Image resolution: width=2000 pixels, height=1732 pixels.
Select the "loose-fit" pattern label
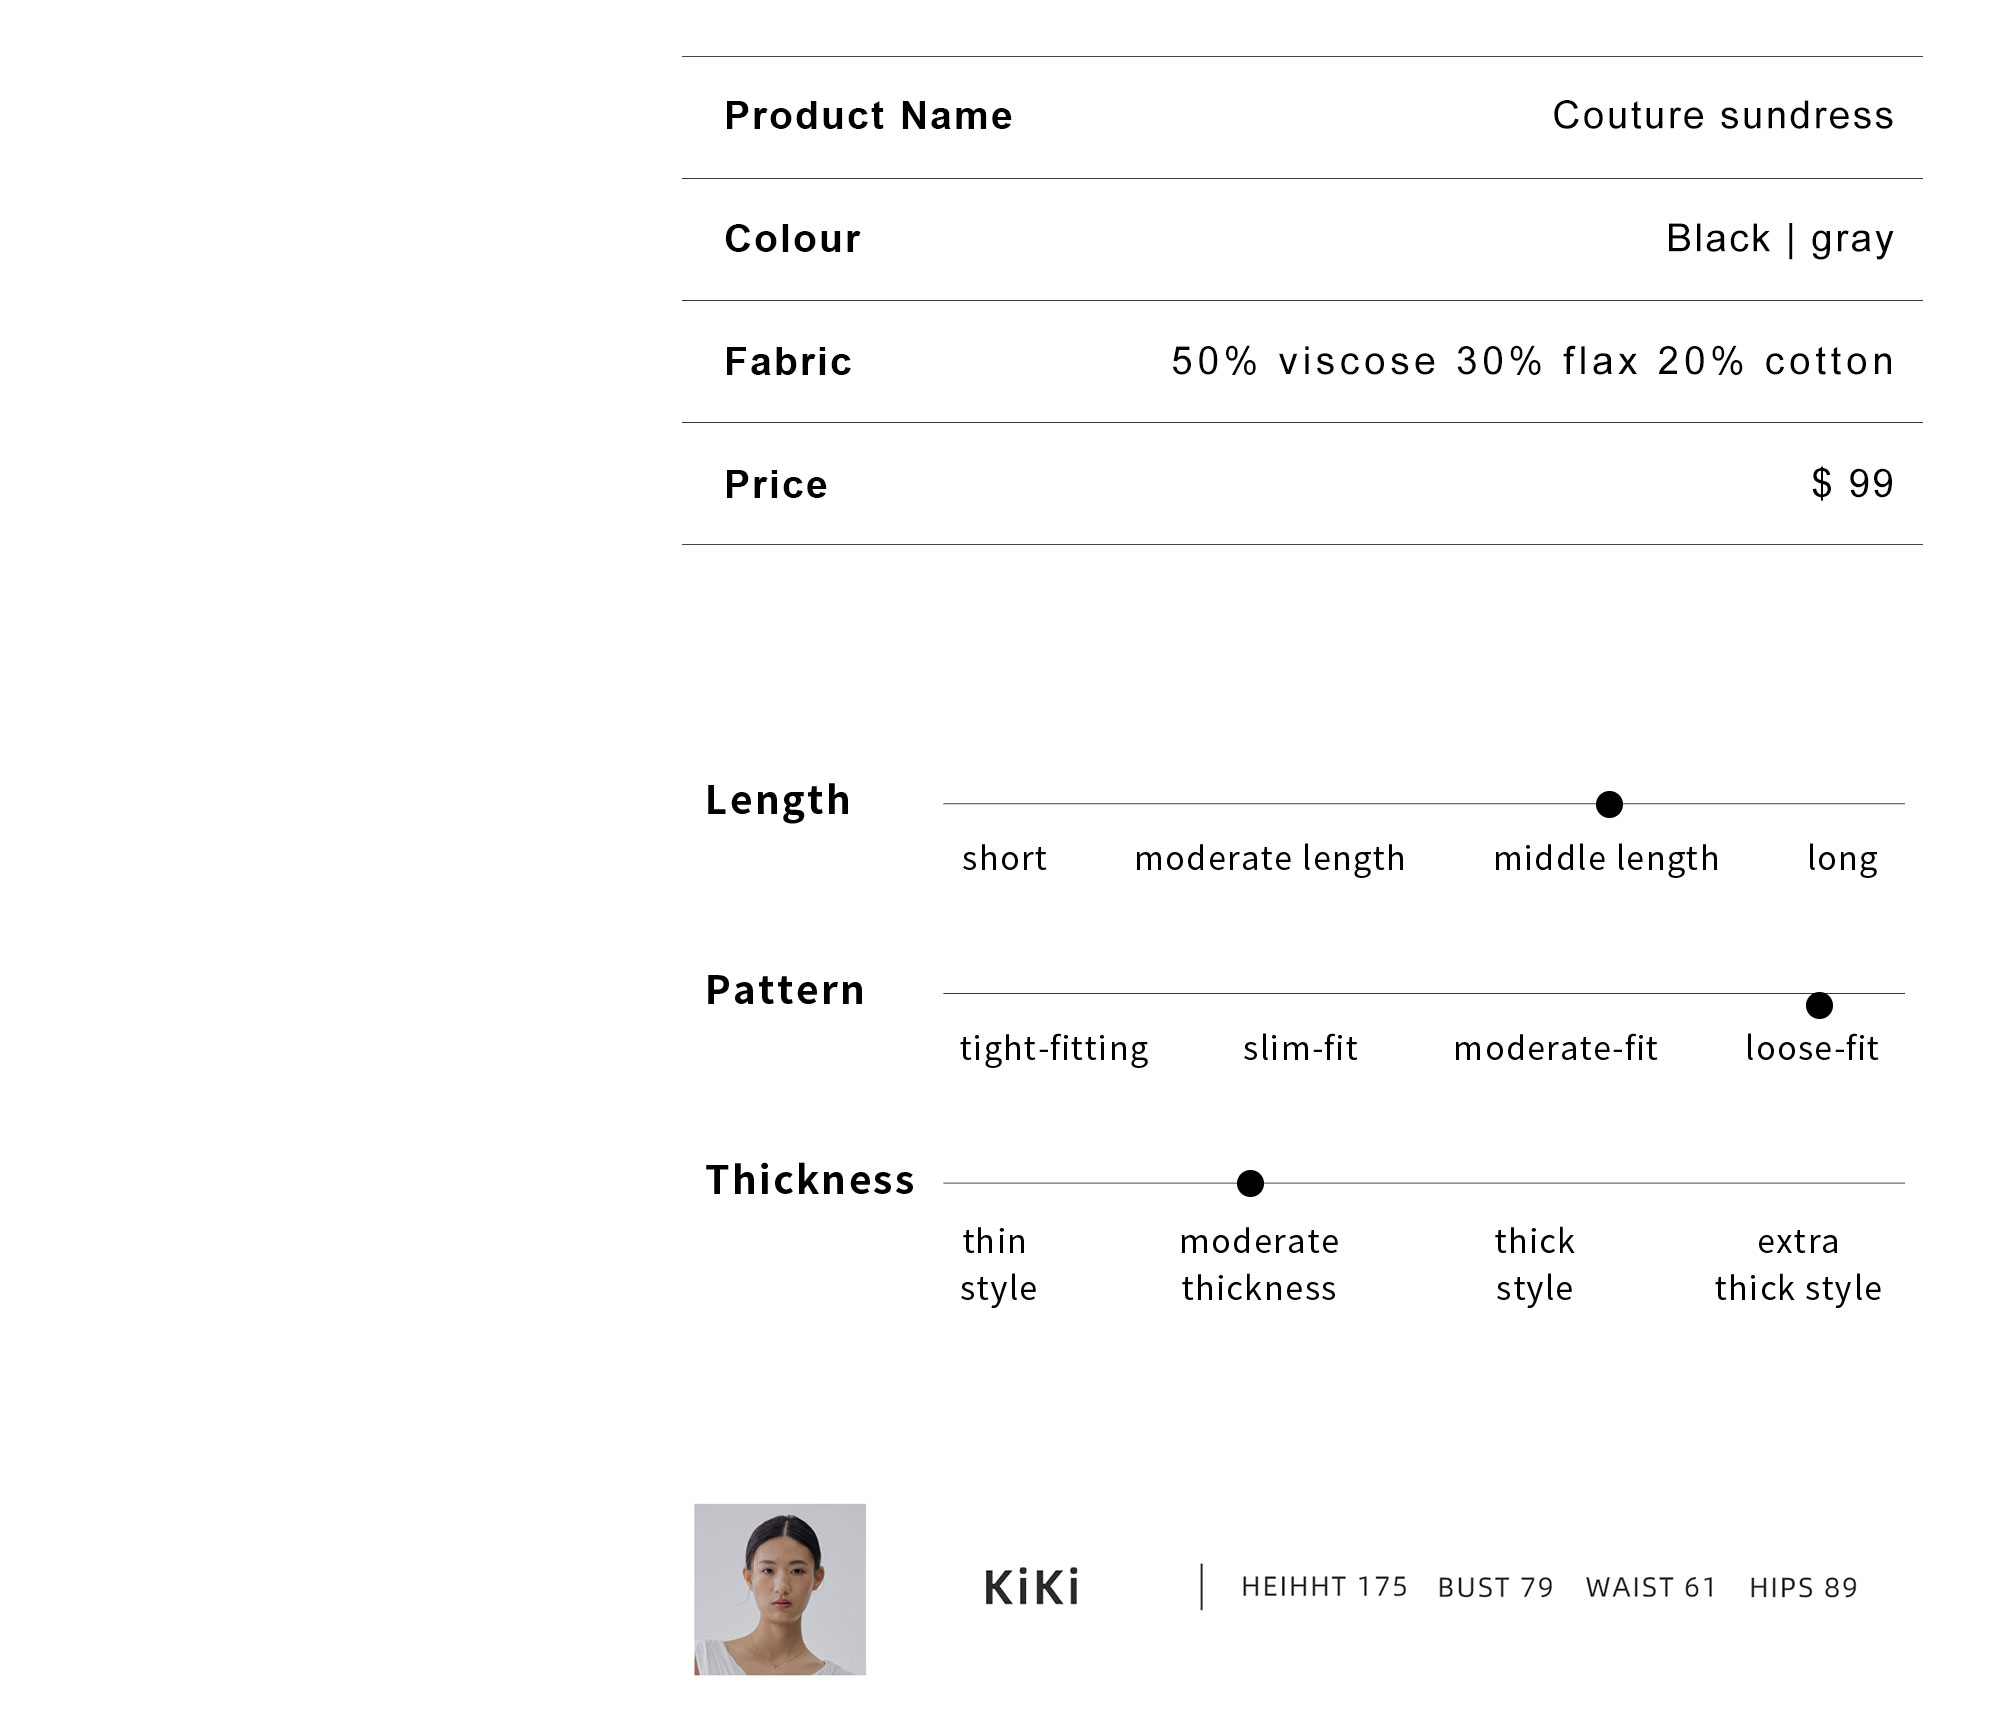click(x=1811, y=1048)
